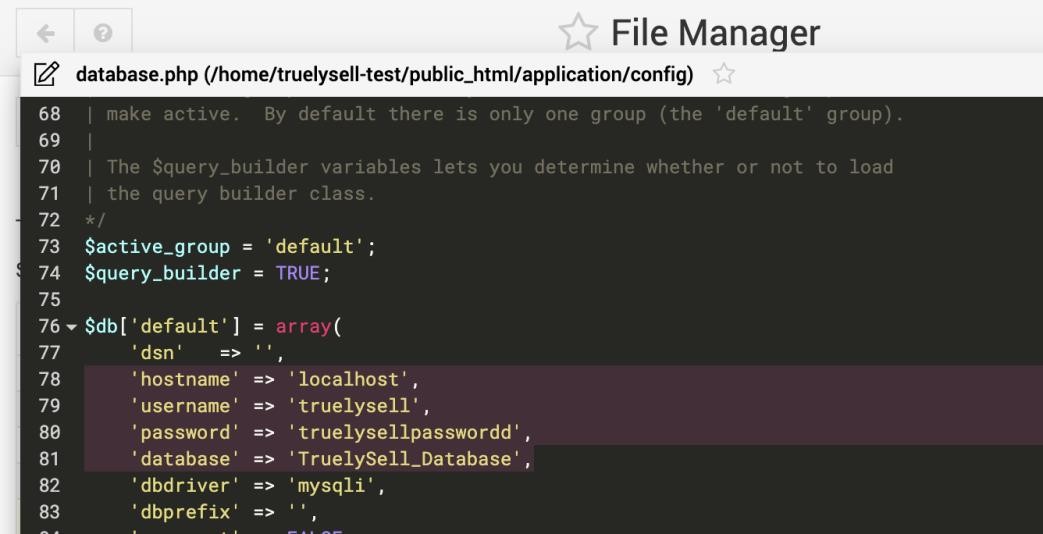The height and width of the screenshot is (534, 1043).
Task: Click on 'TruelySell_Database' database value
Action: click(x=414, y=458)
